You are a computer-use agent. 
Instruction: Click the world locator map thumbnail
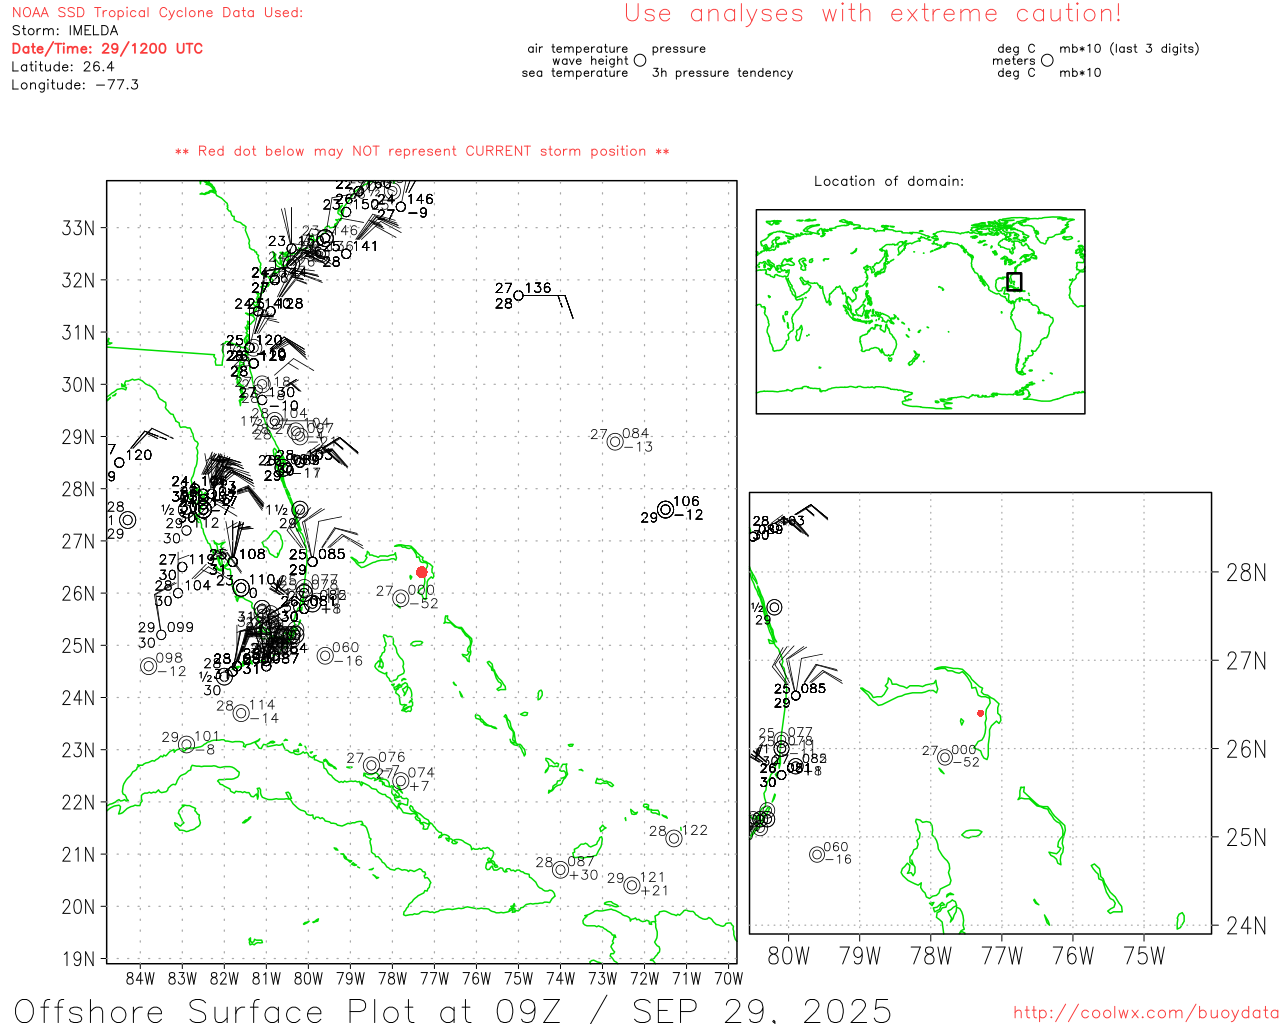[920, 311]
